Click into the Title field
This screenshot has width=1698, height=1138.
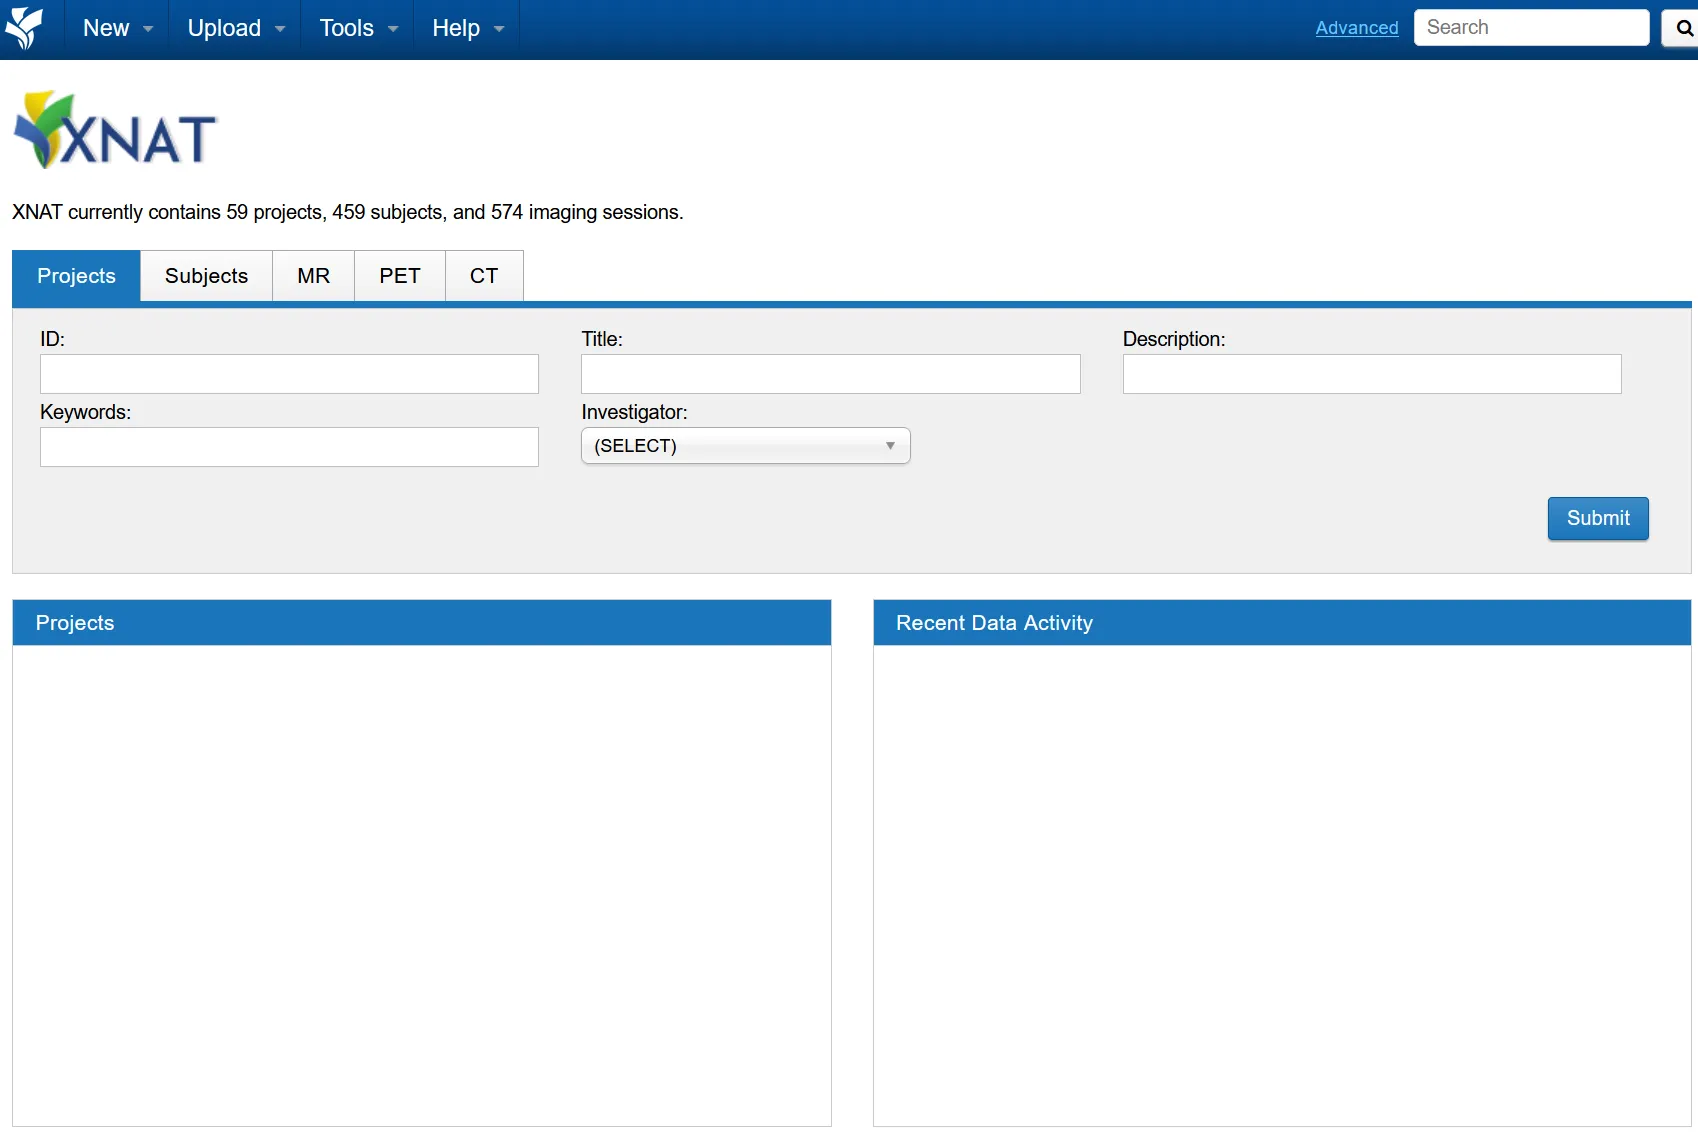(x=831, y=374)
